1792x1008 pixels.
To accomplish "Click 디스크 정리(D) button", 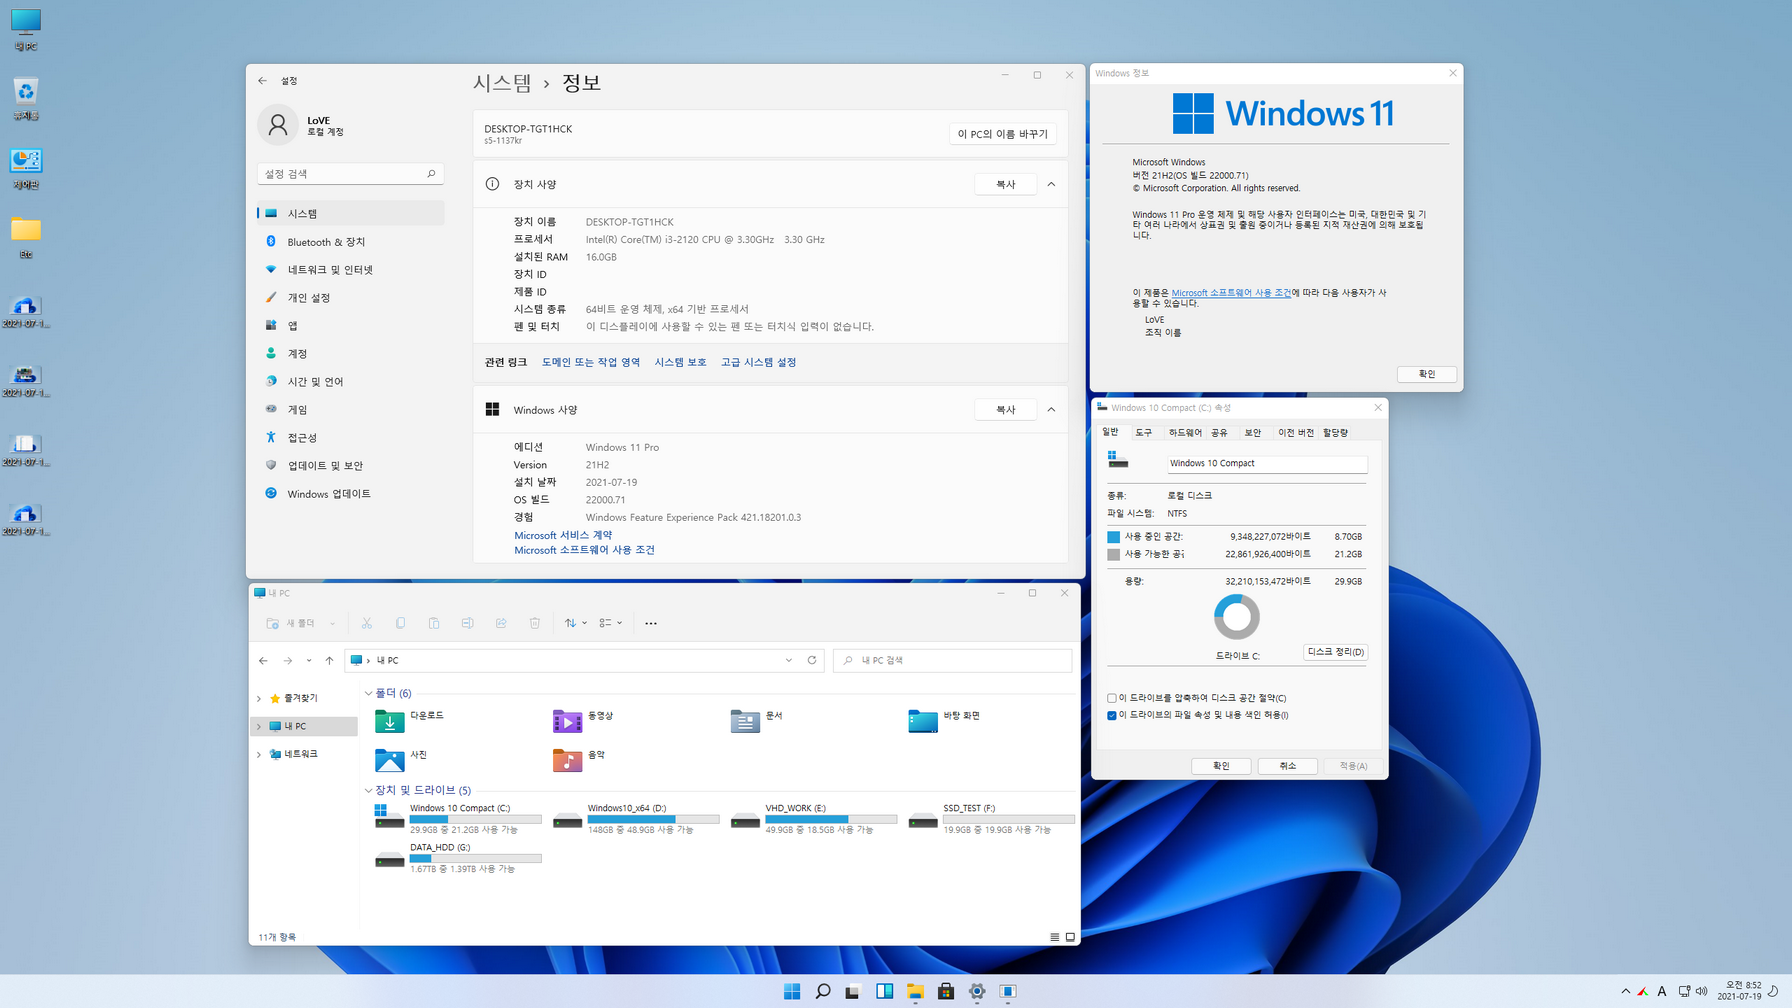I will (x=1336, y=652).
